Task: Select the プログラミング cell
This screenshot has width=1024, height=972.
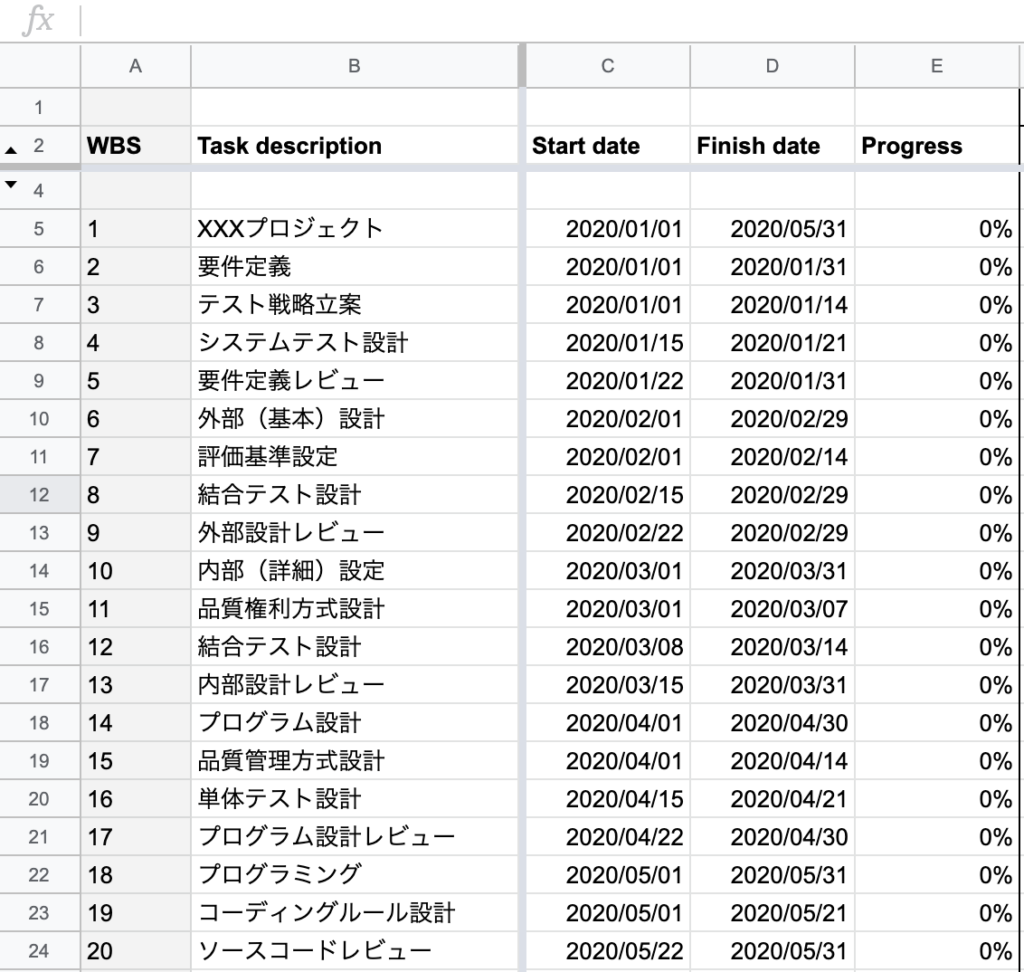Action: pyautogui.click(x=354, y=875)
